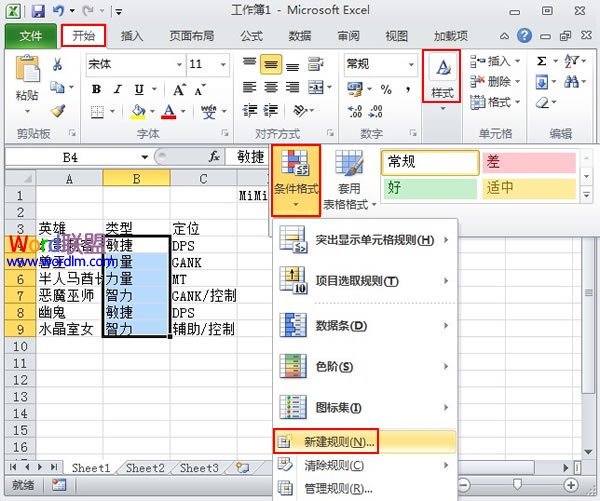This screenshot has width=600, height=501.
Task: Open 色阶(S) submenu
Action: click(365, 367)
